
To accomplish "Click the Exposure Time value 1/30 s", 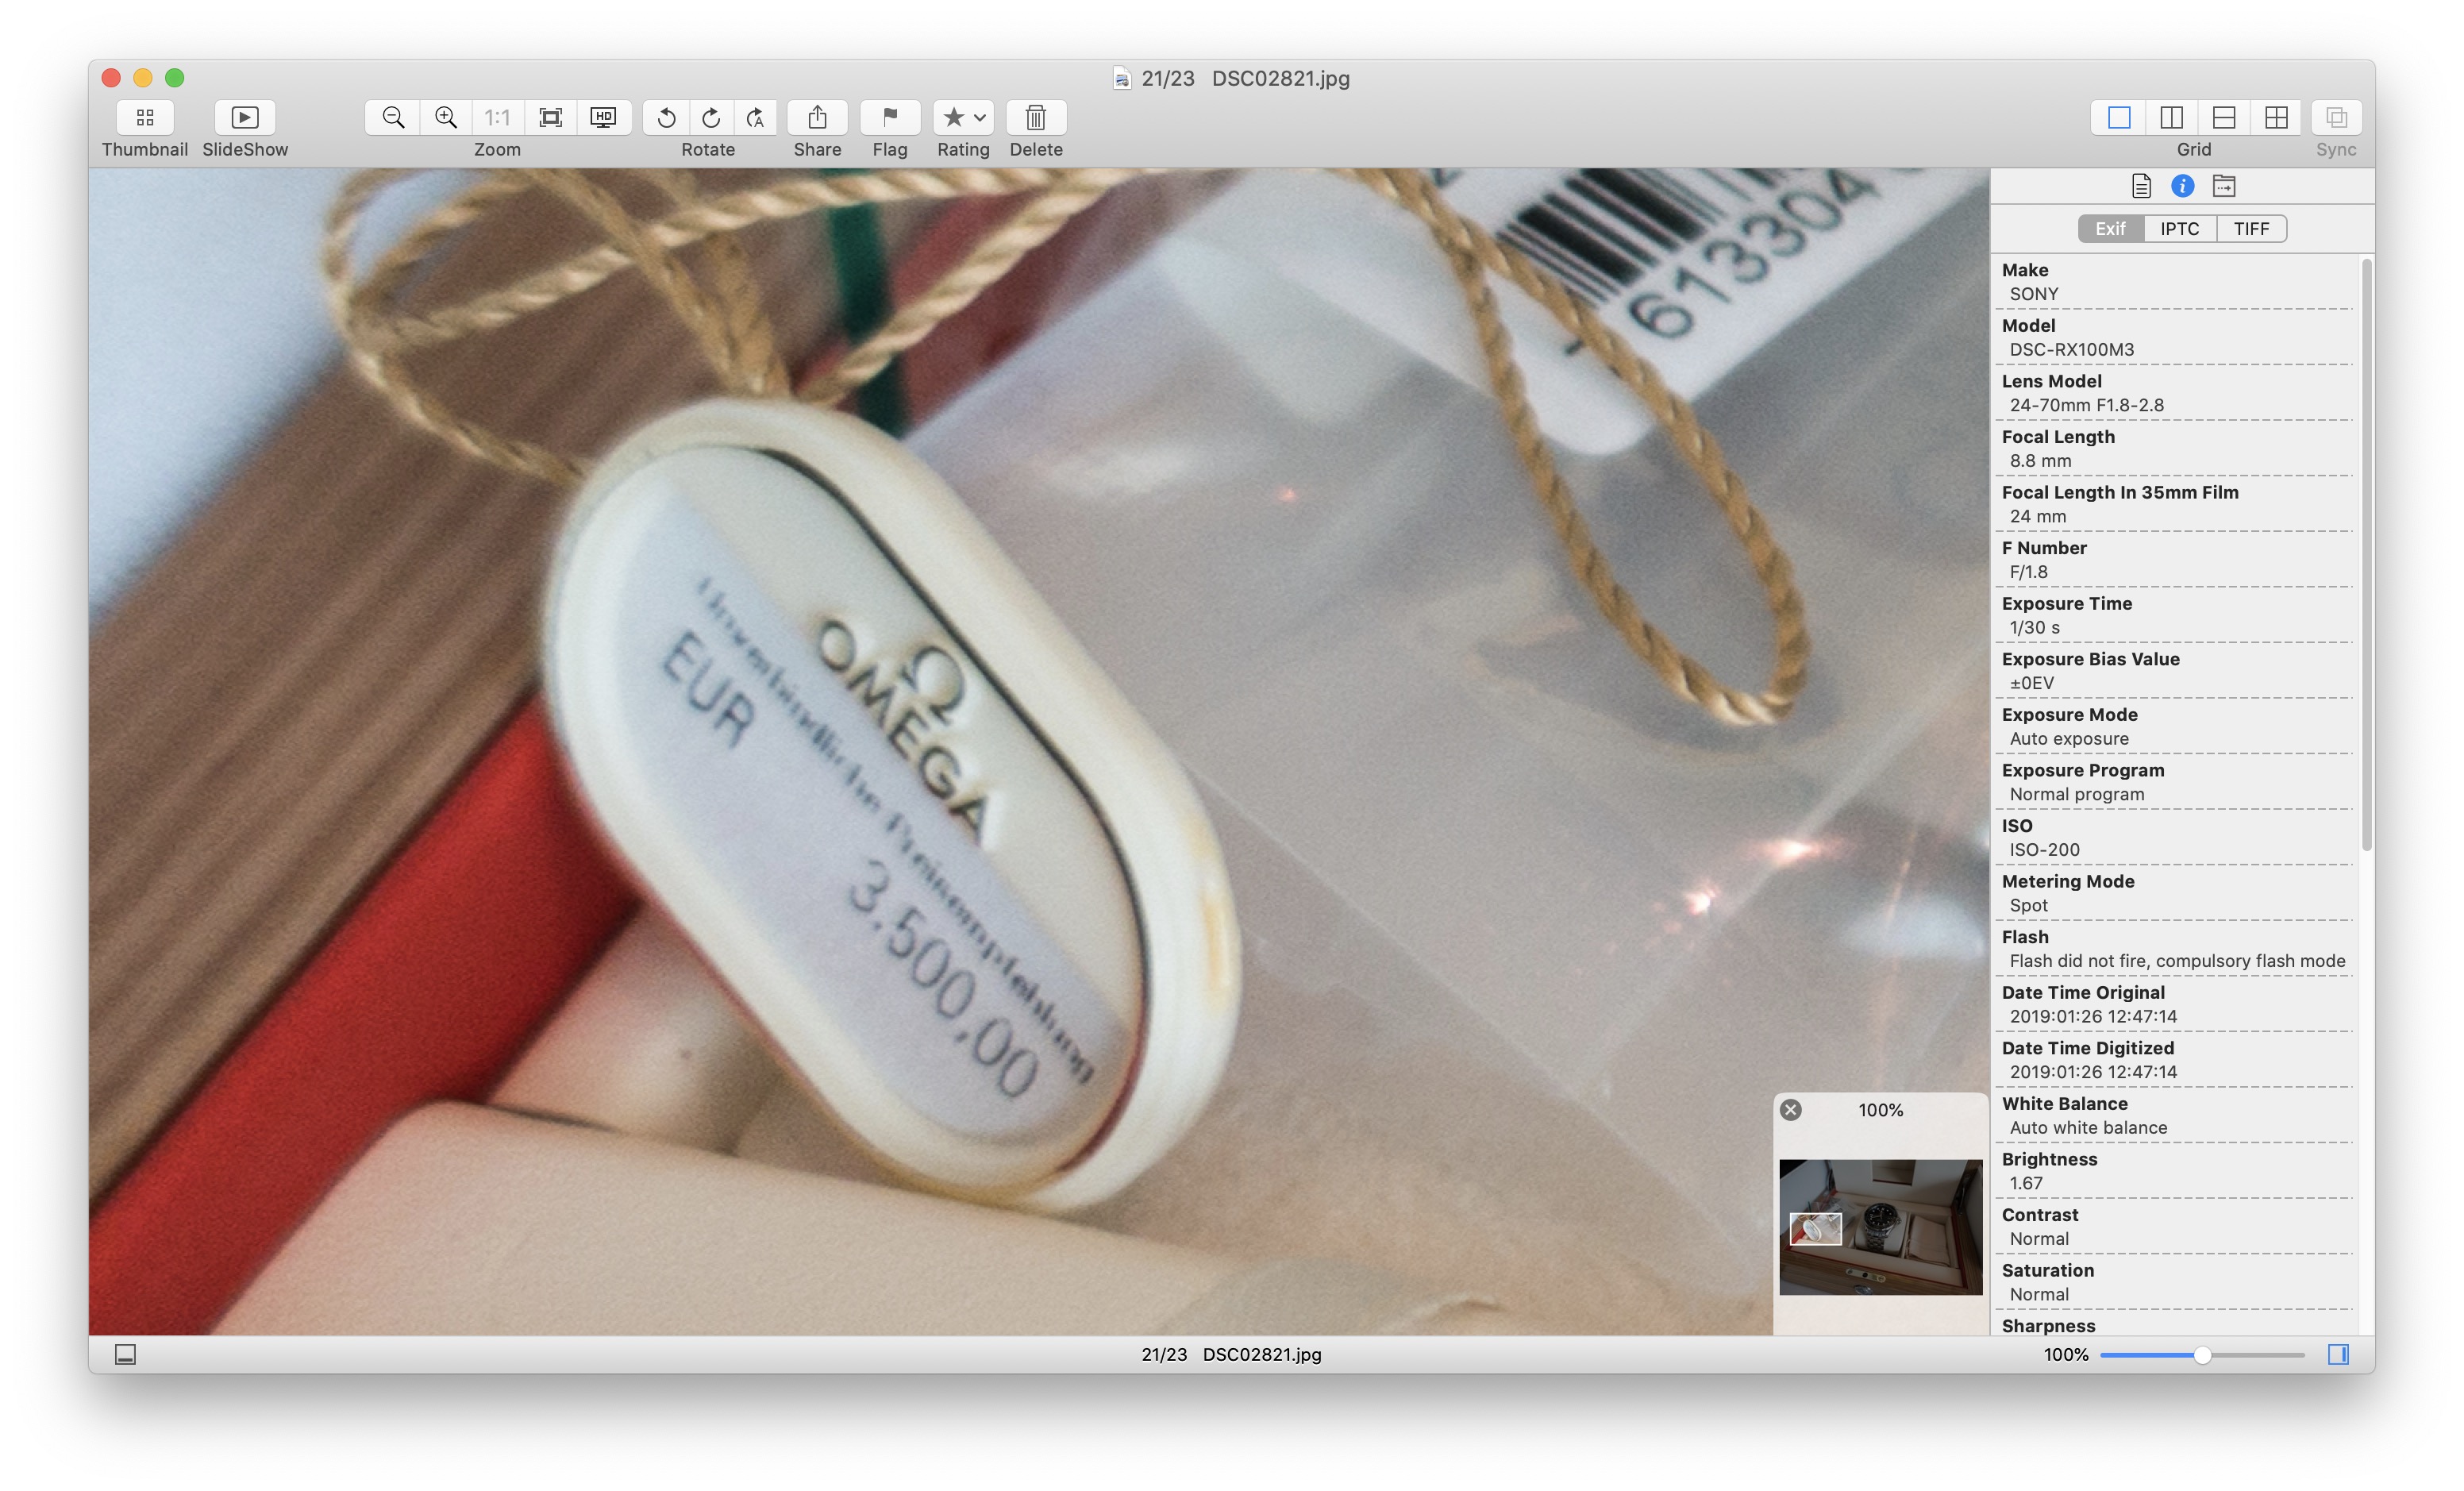I will tap(2035, 628).
